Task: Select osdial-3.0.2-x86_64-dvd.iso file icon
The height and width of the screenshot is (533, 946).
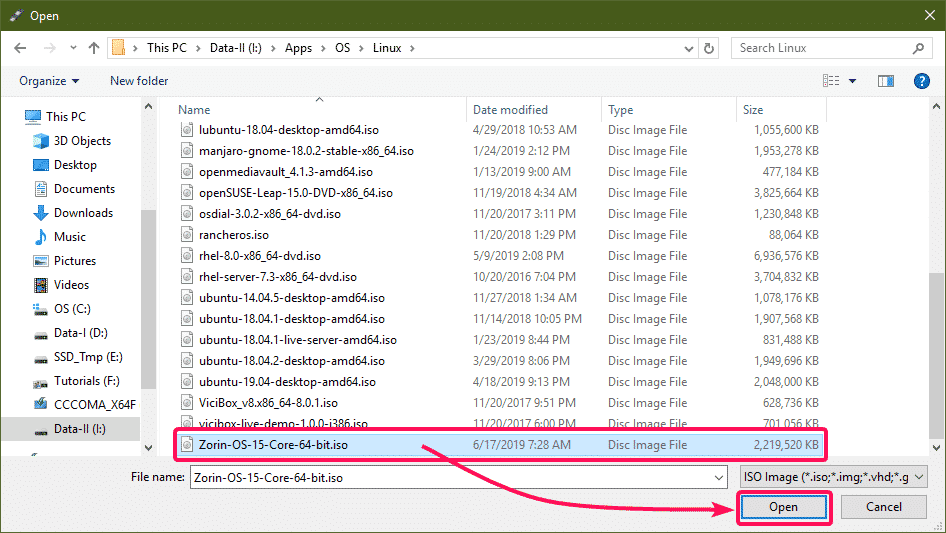Action: [x=187, y=214]
